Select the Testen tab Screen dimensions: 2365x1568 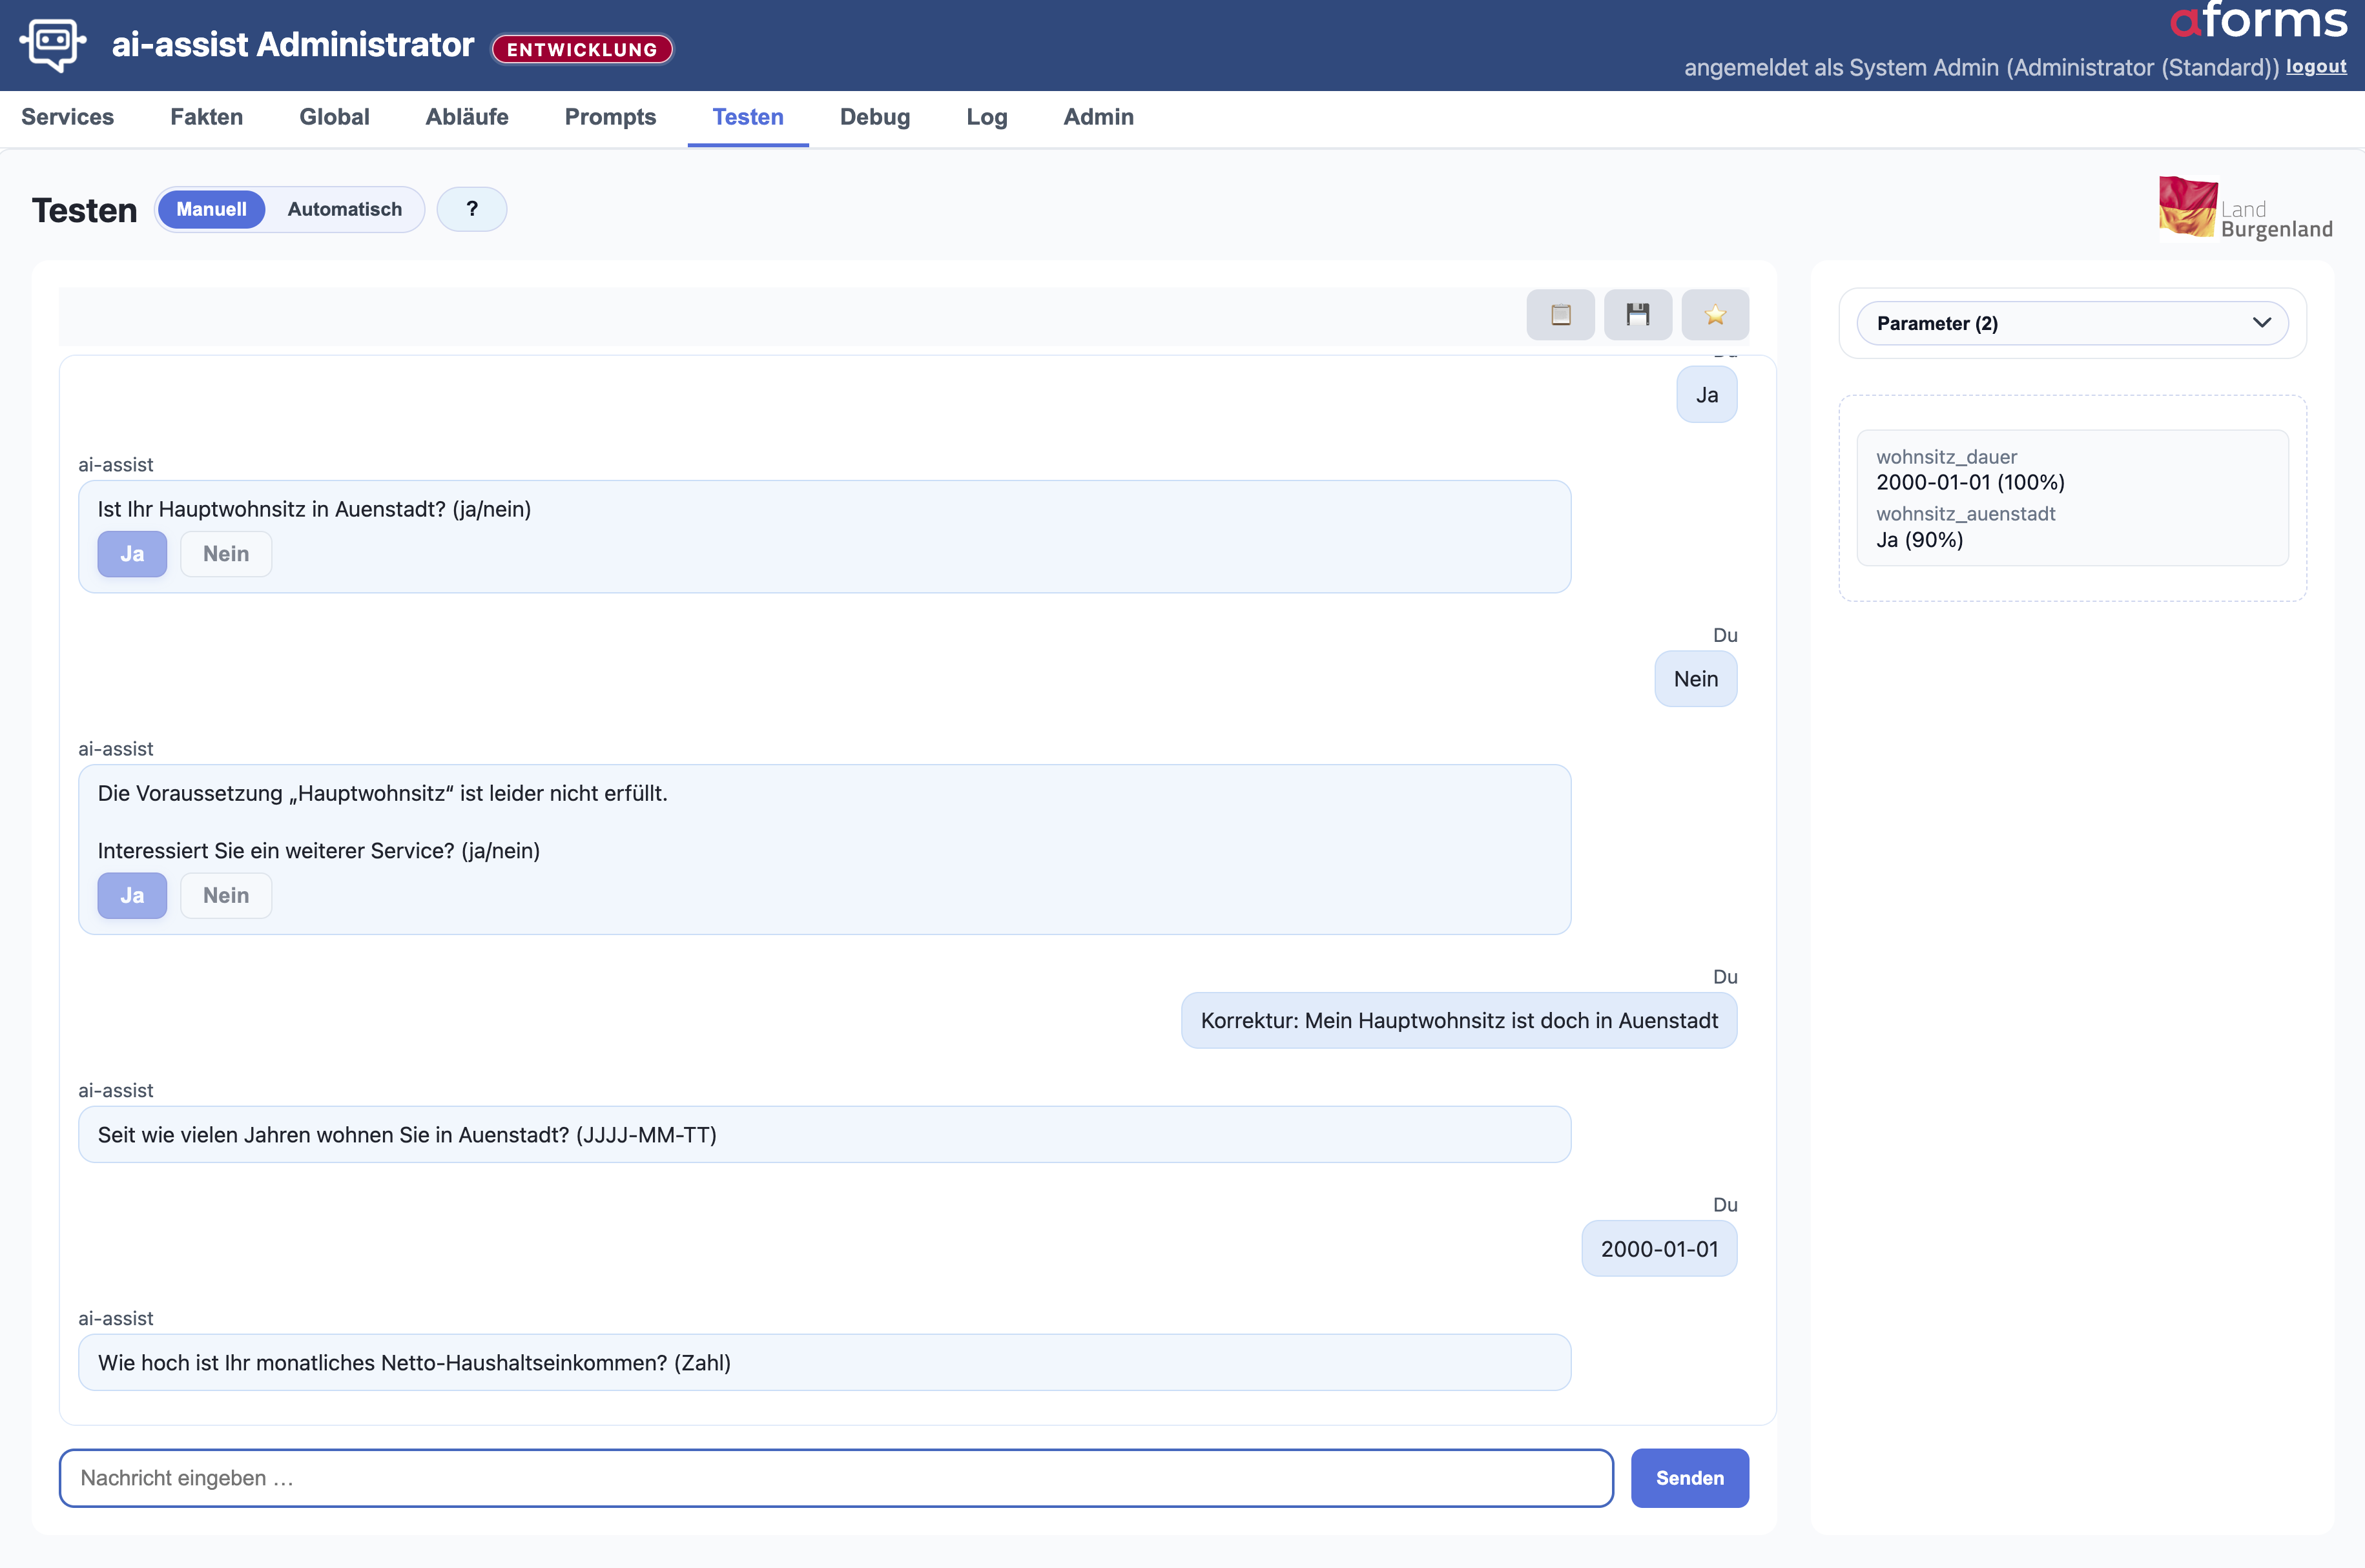tap(748, 117)
